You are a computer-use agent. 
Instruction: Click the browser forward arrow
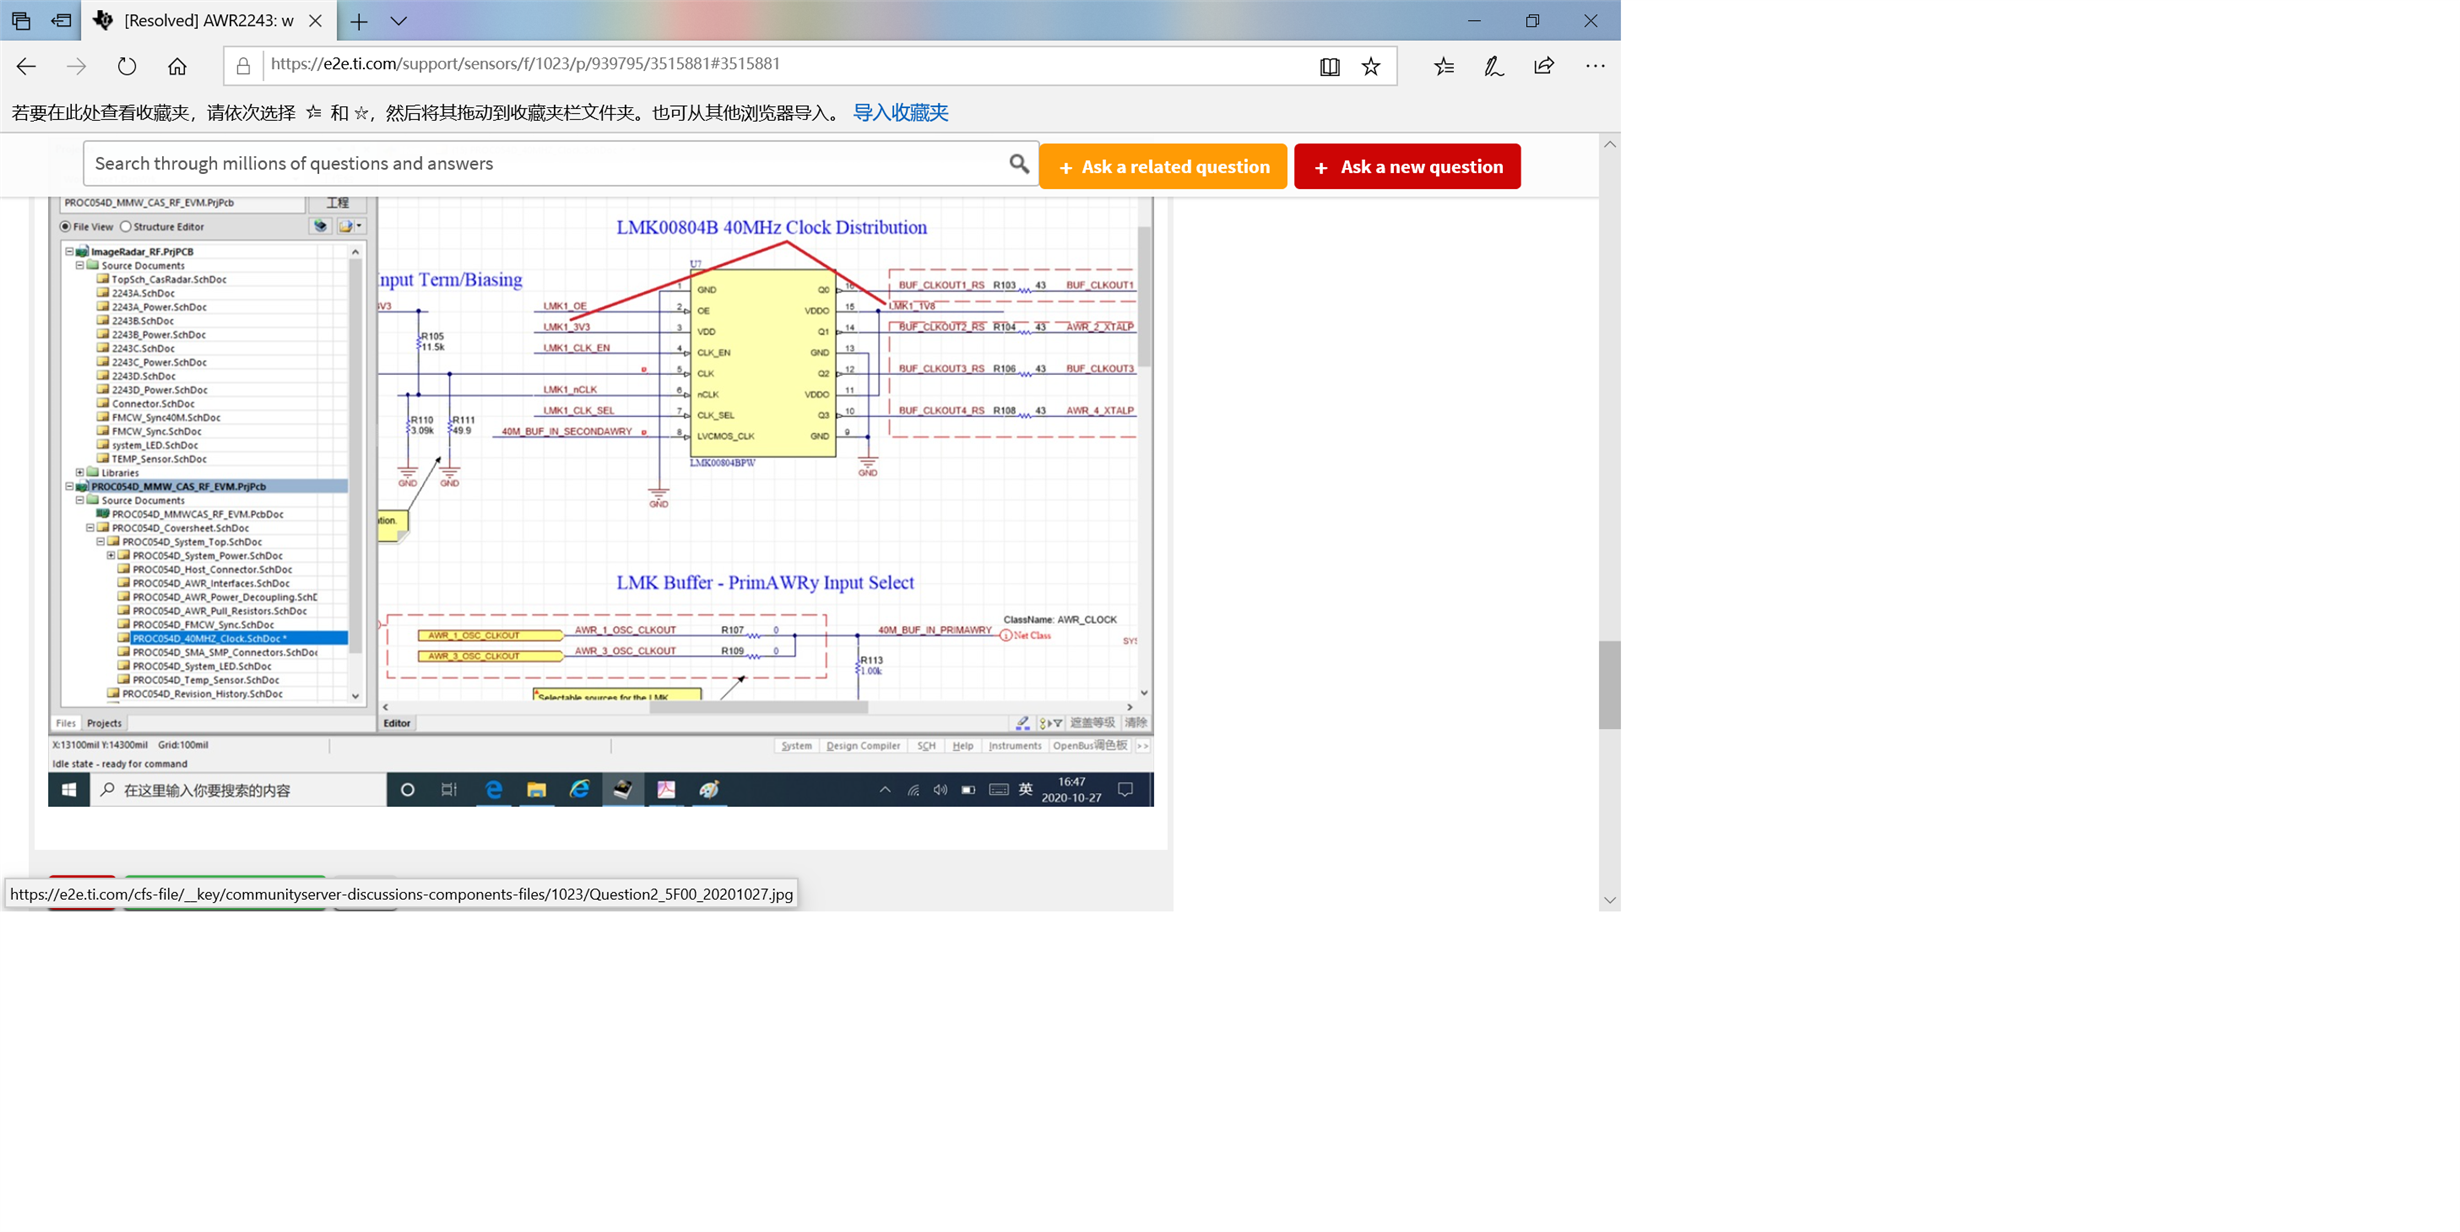click(76, 66)
